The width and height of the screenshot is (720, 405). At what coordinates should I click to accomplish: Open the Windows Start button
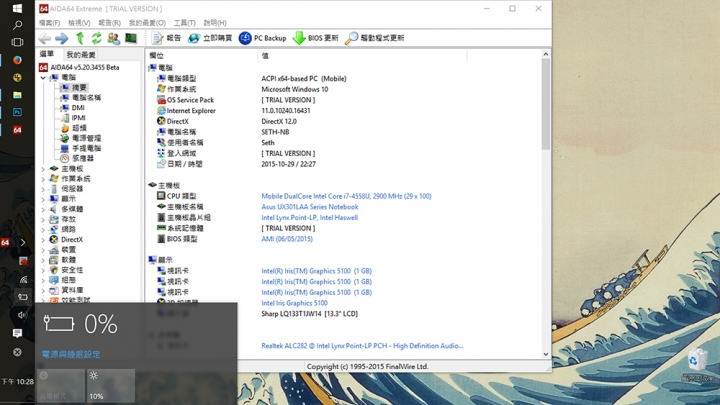17,8
